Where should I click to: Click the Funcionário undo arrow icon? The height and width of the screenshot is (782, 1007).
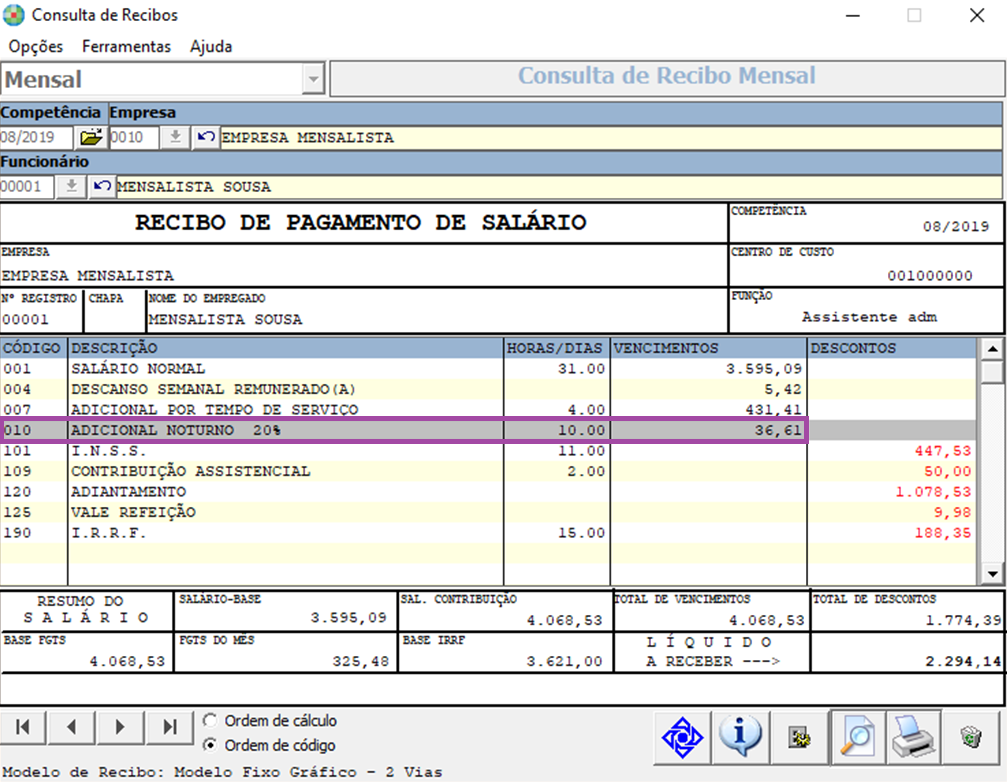(101, 186)
